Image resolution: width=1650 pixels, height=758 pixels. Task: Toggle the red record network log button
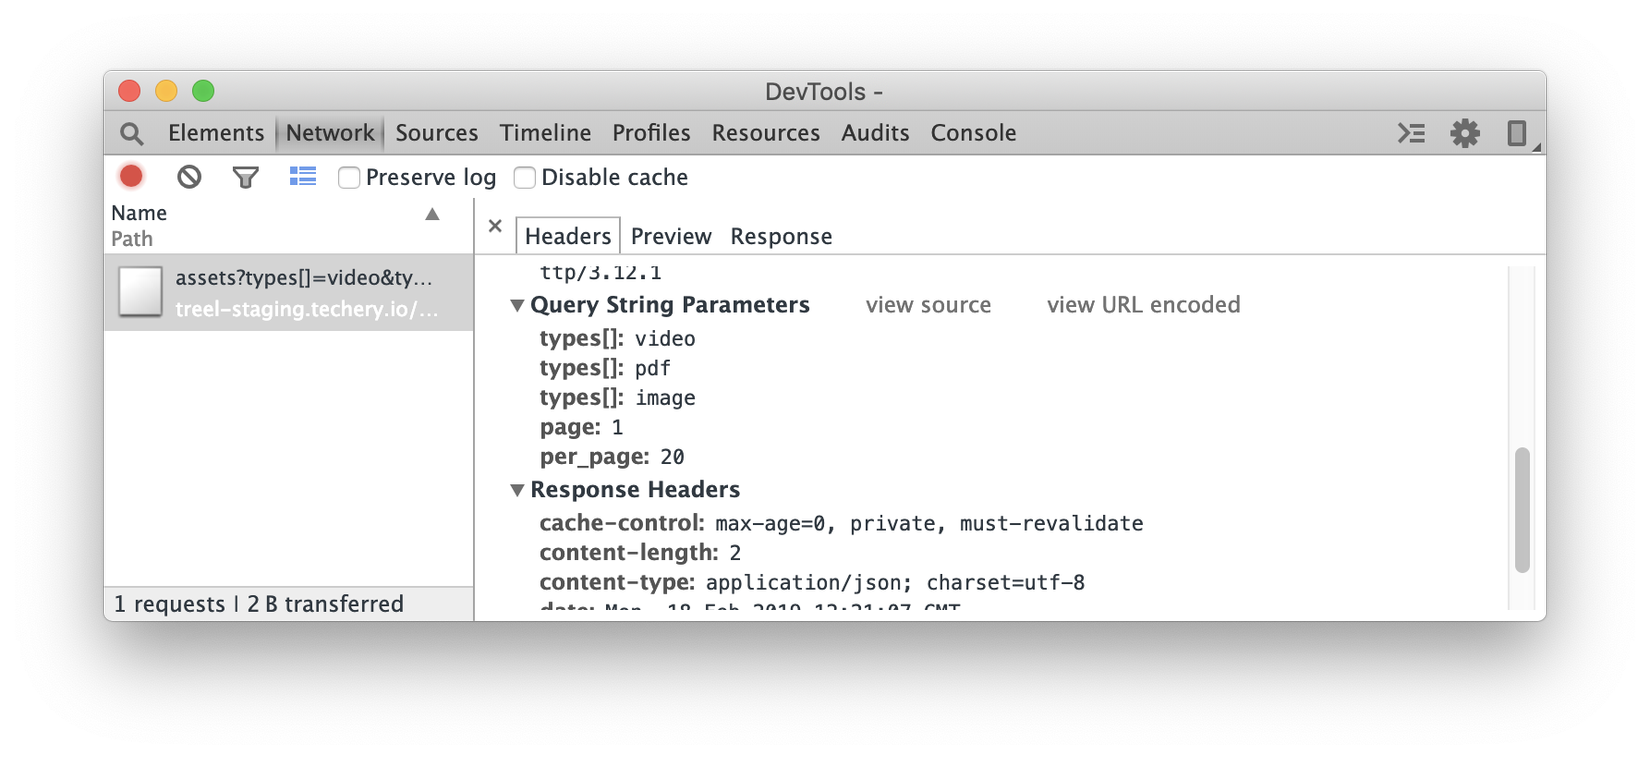tap(131, 177)
